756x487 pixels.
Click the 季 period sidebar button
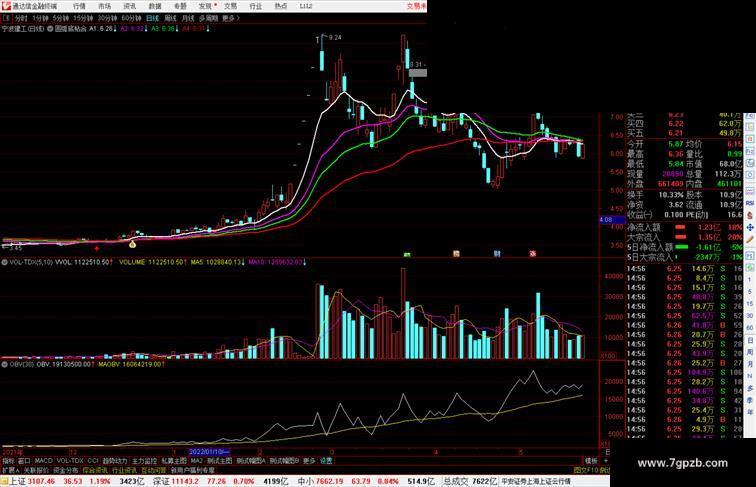750,400
